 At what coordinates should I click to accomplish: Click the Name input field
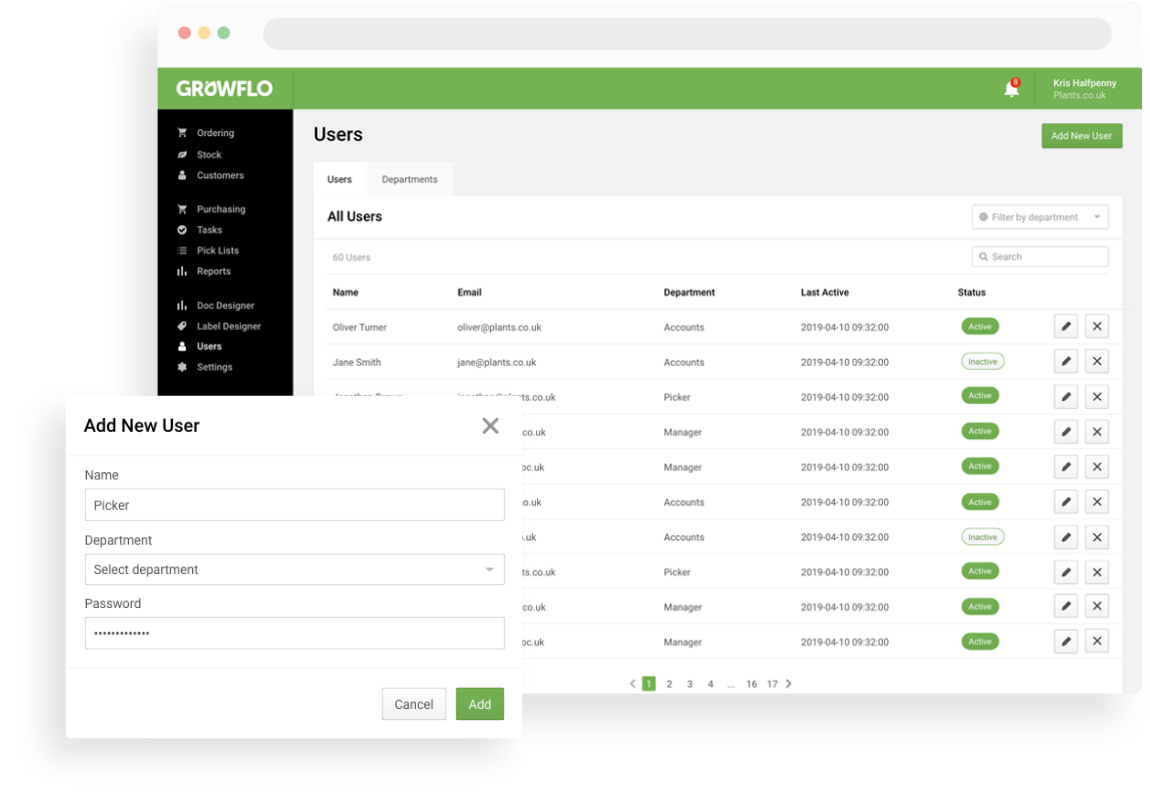pyautogui.click(x=294, y=505)
